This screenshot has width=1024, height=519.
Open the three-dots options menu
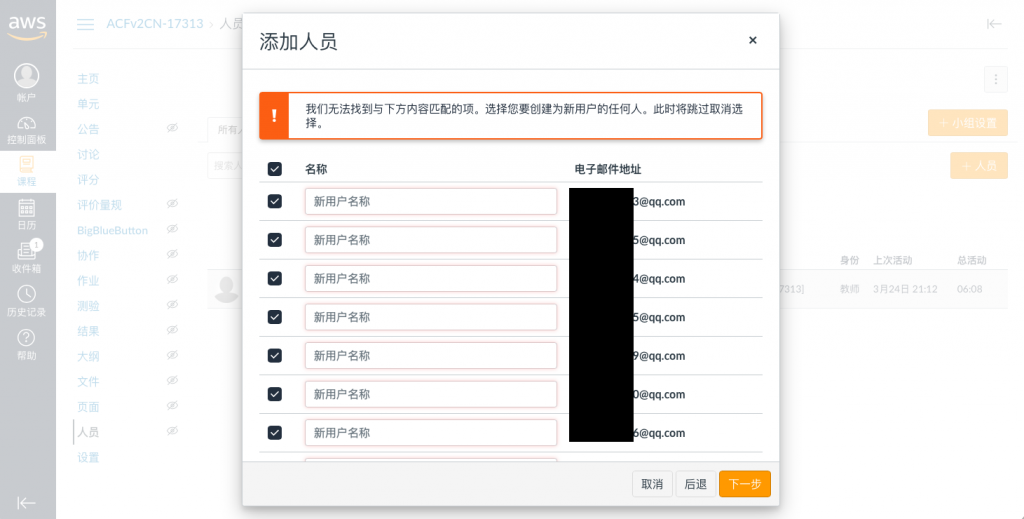pos(995,79)
